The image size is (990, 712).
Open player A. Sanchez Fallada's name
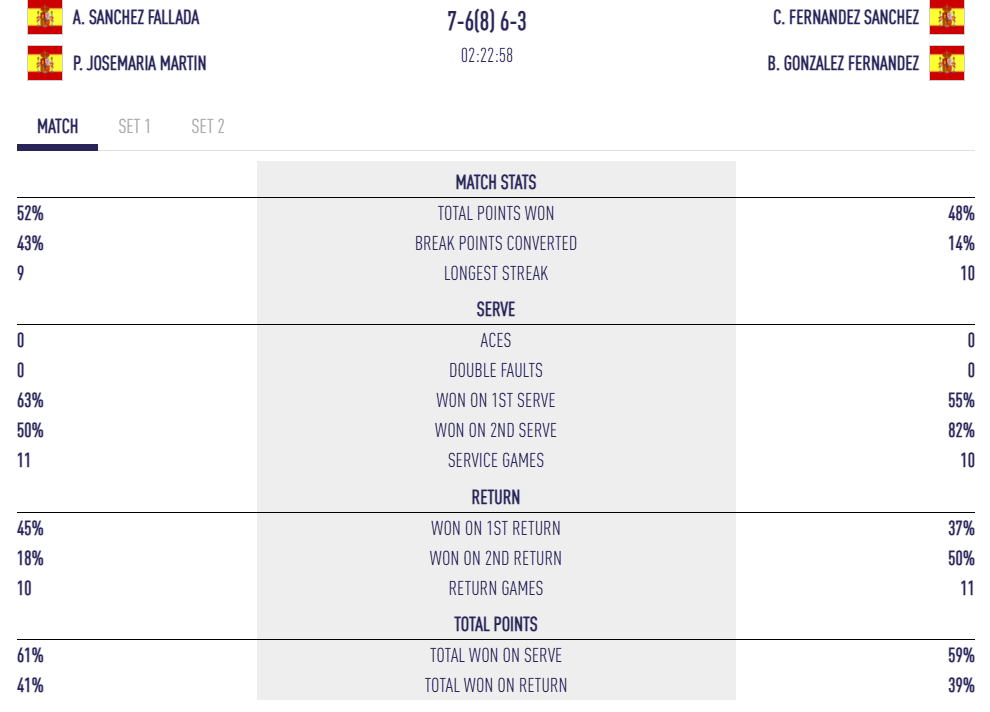point(136,17)
